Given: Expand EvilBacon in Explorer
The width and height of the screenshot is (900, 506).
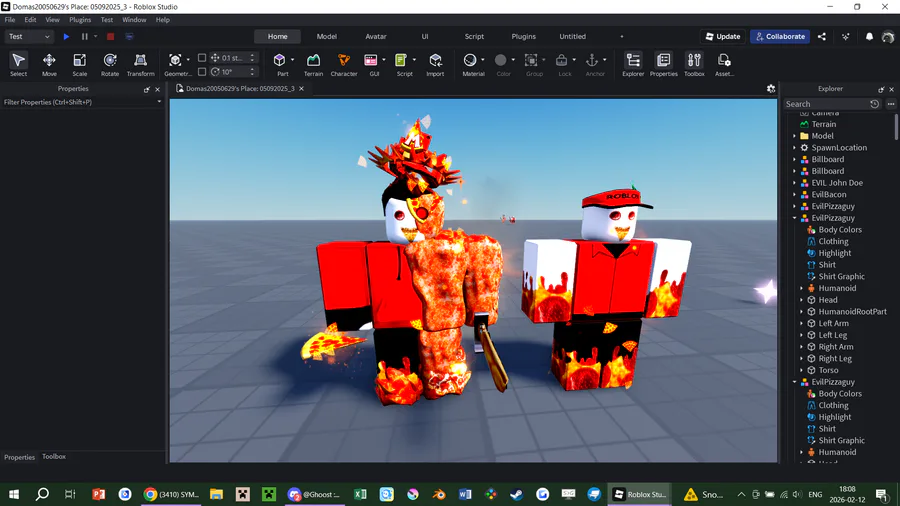Looking at the screenshot, I should click(x=795, y=194).
